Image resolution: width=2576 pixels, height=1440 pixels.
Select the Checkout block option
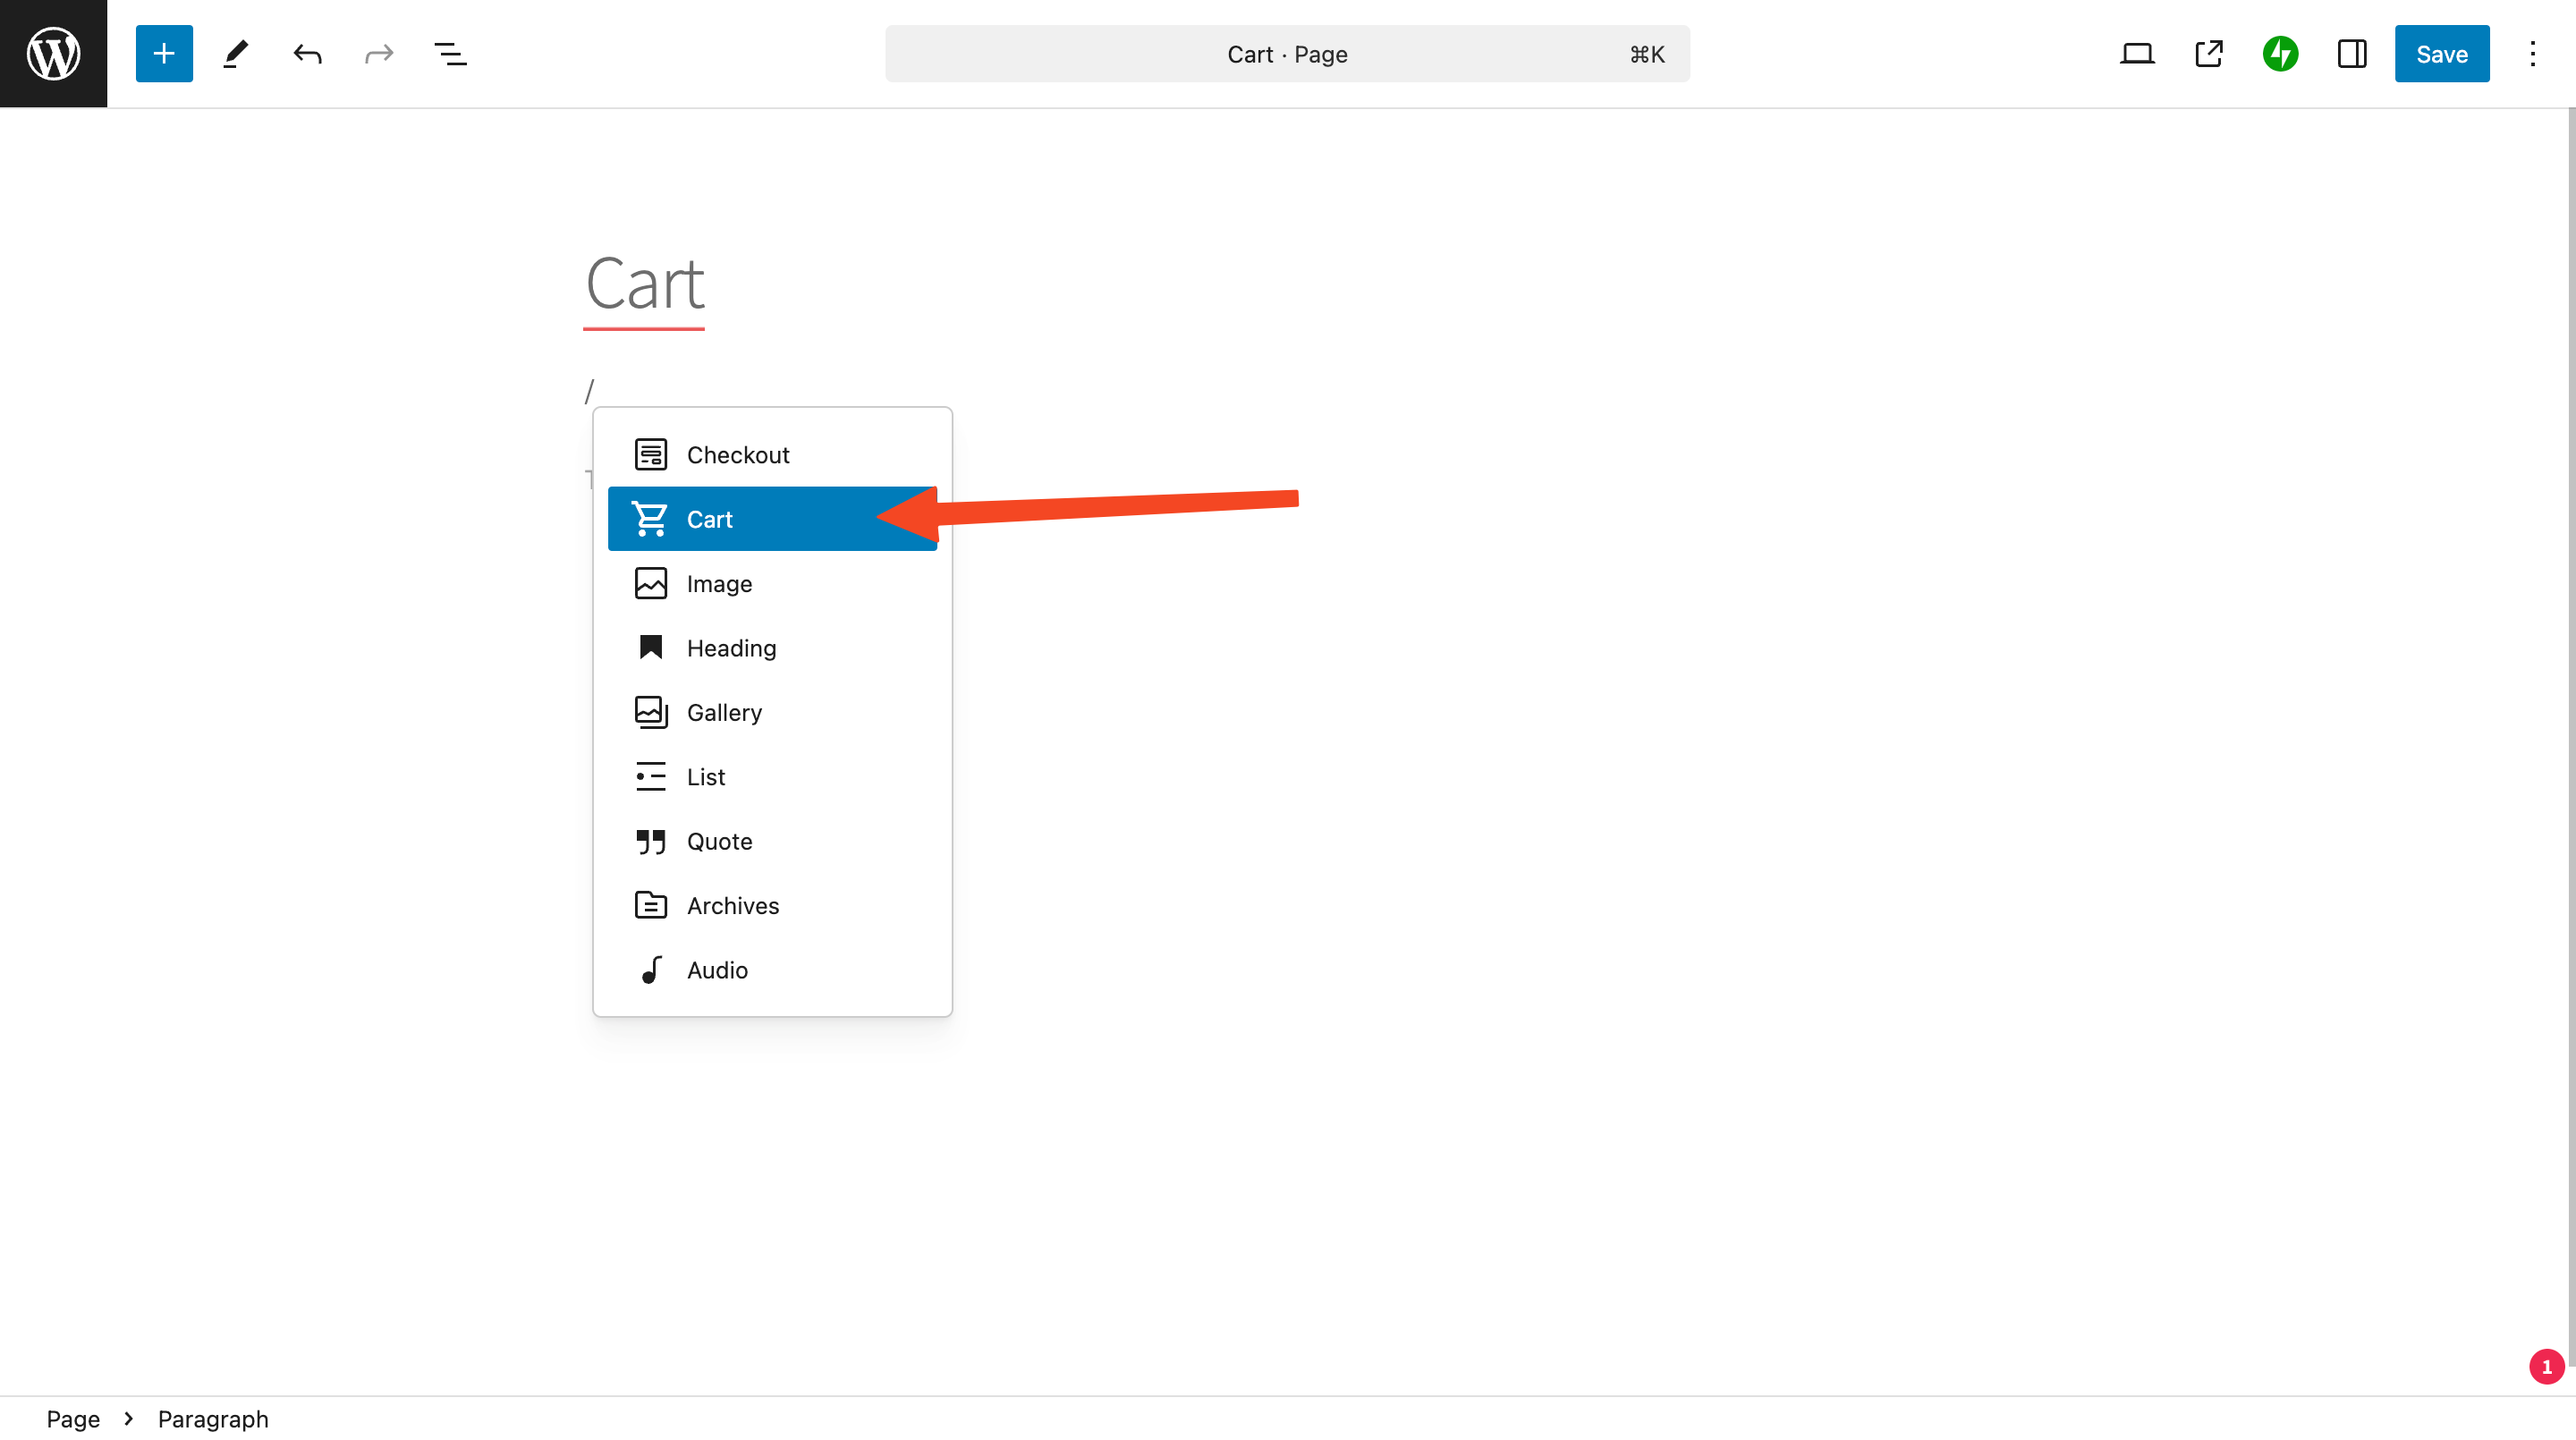click(771, 454)
